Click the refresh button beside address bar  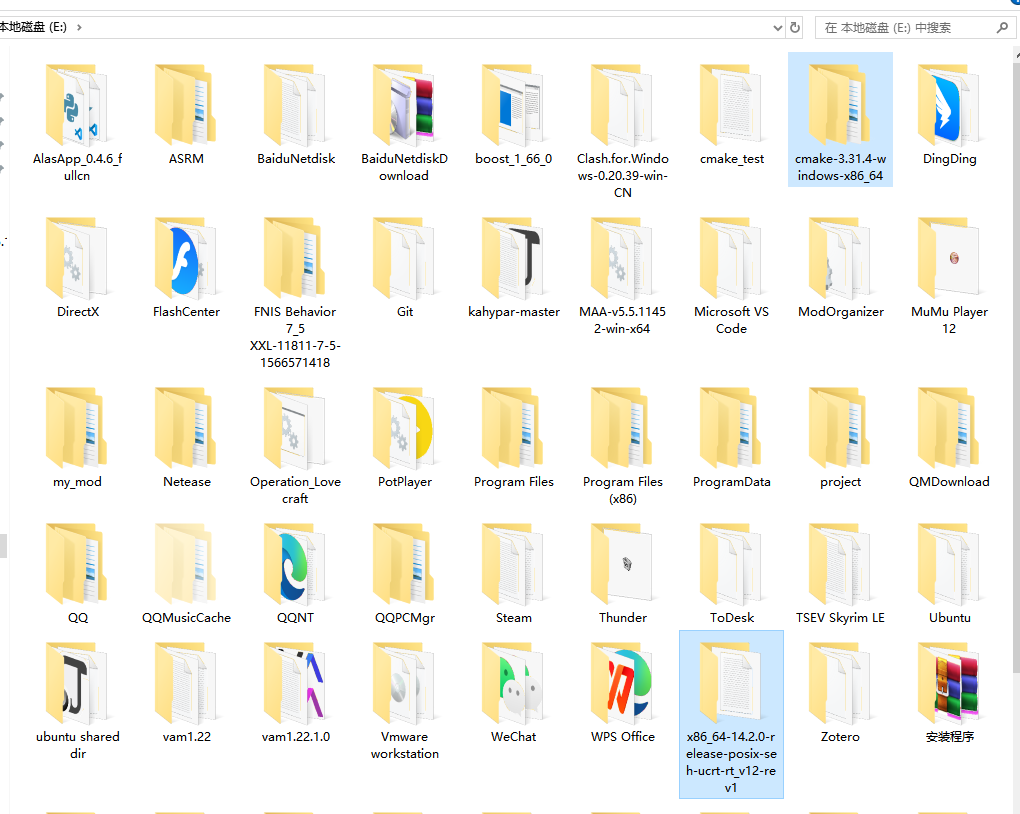(795, 27)
